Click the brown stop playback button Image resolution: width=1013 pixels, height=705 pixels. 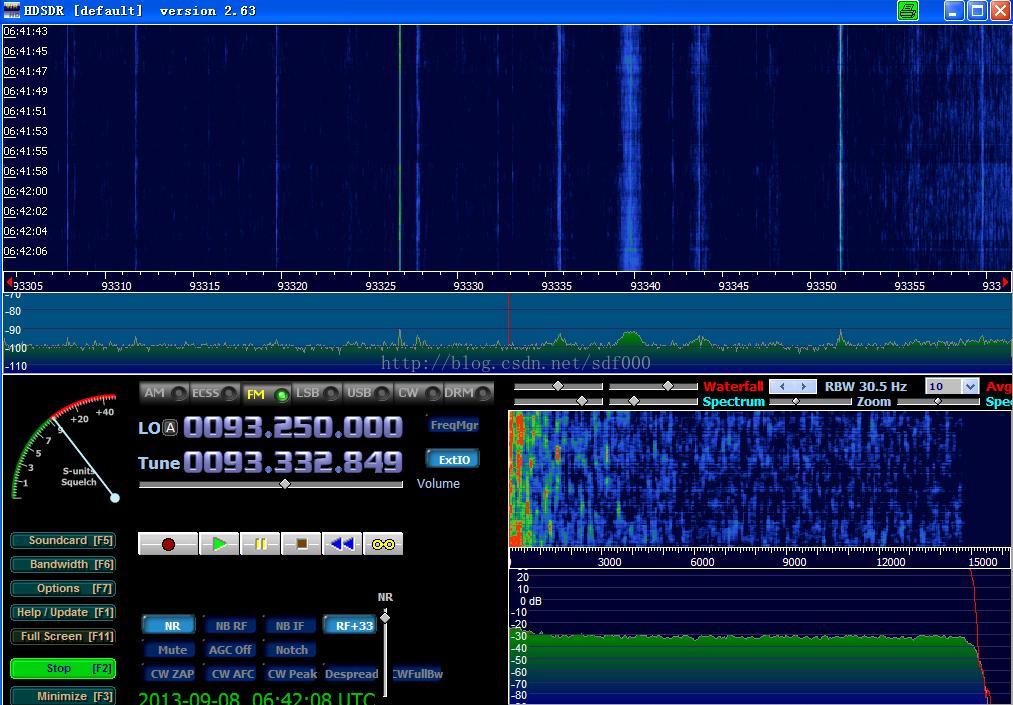(x=301, y=544)
